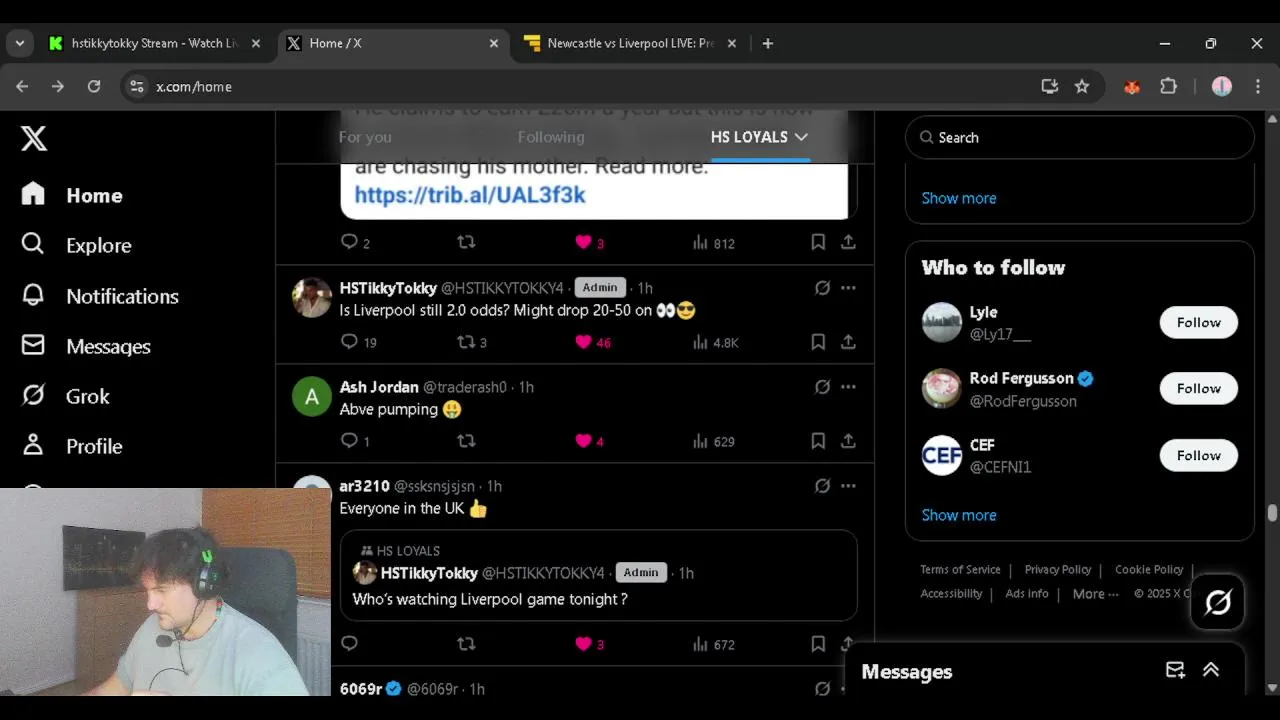The height and width of the screenshot is (720, 1280).
Task: Switch to the For you tab
Action: coord(365,137)
